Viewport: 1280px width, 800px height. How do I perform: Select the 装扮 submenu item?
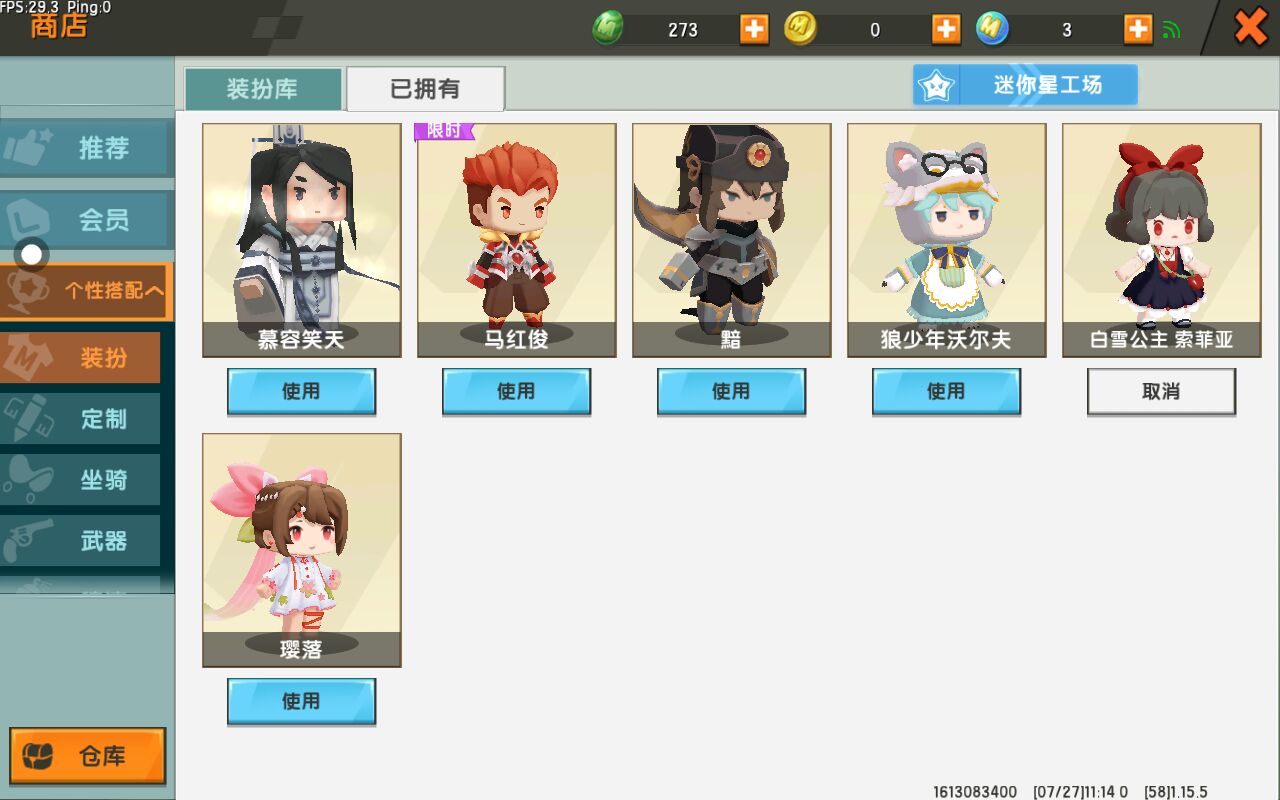pyautogui.click(x=80, y=358)
